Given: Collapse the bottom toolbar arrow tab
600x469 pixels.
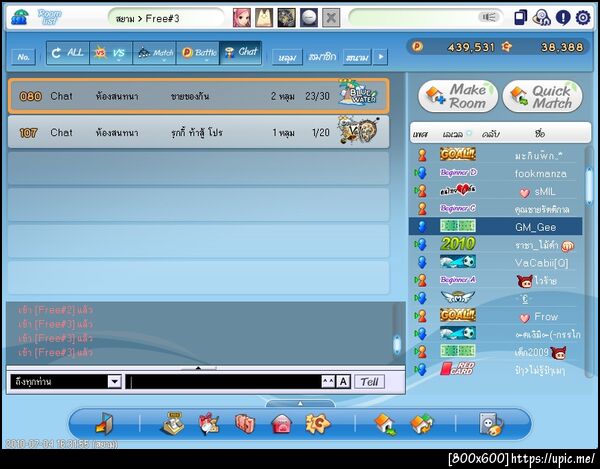Looking at the screenshot, I should pyautogui.click(x=300, y=403).
